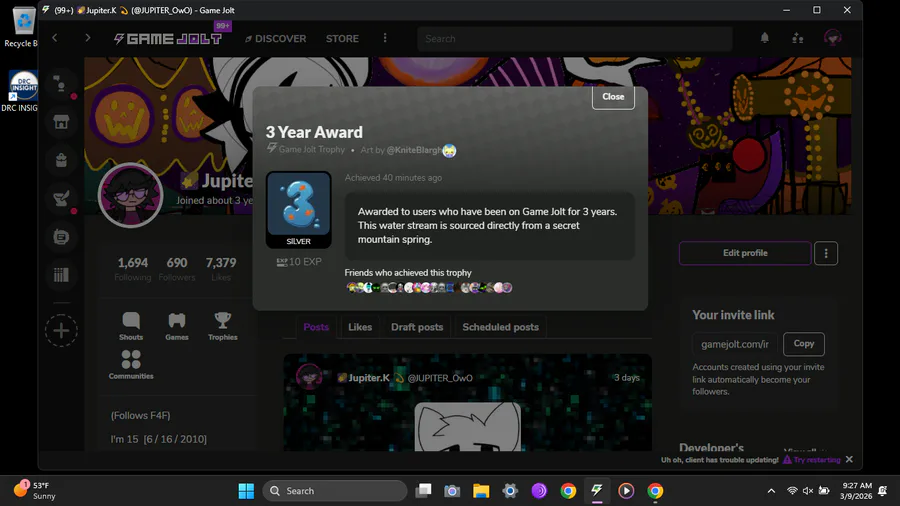Open the Settings gear on the taskbar

[x=510, y=491]
